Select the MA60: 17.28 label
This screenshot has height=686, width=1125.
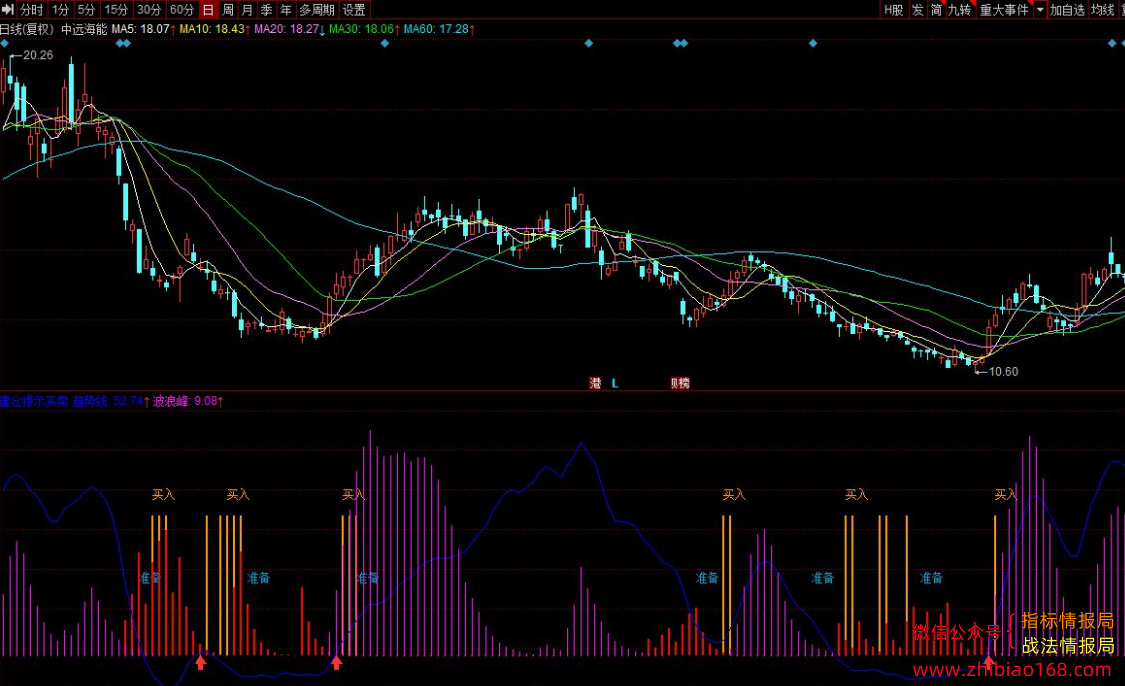[438, 29]
